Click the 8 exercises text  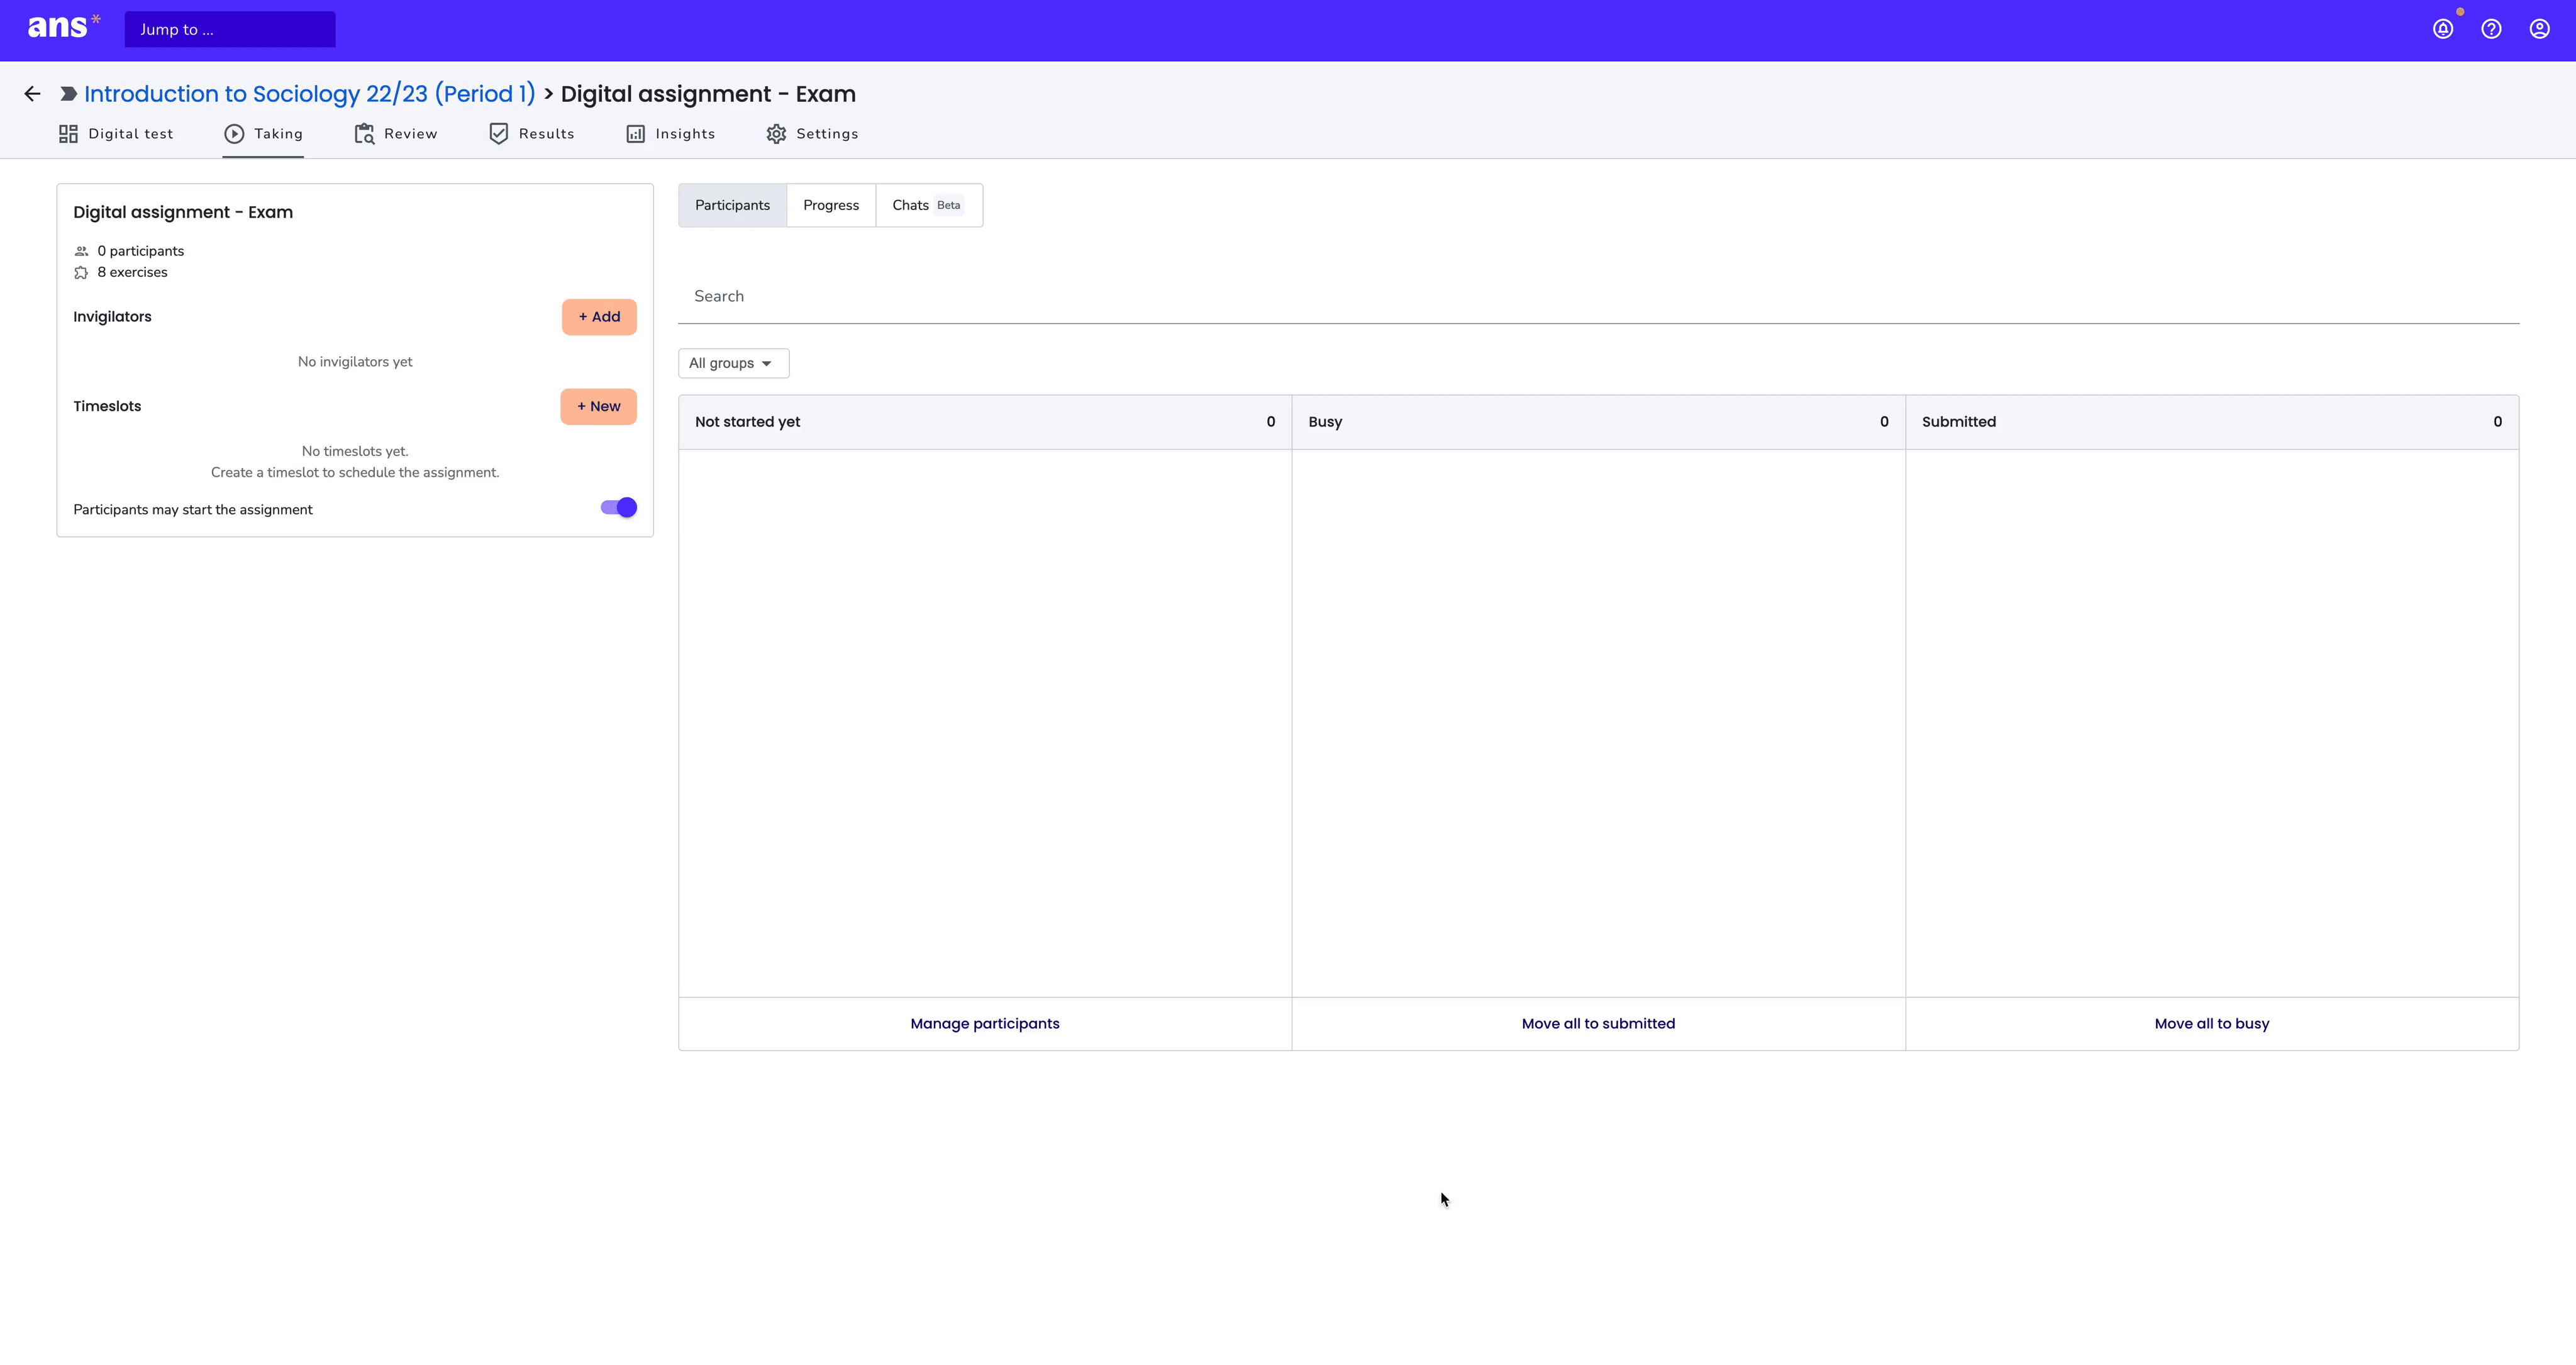132,272
